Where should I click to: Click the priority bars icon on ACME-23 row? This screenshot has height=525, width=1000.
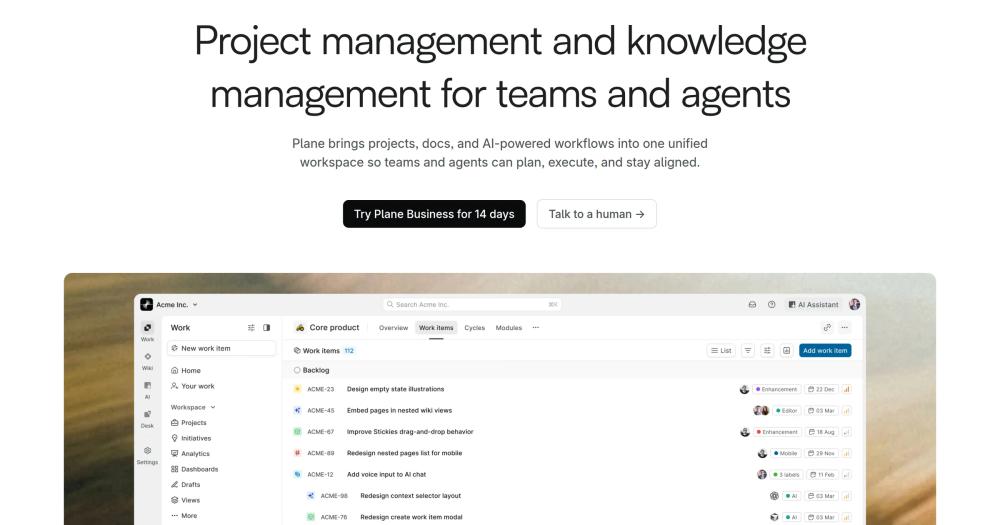[846, 389]
